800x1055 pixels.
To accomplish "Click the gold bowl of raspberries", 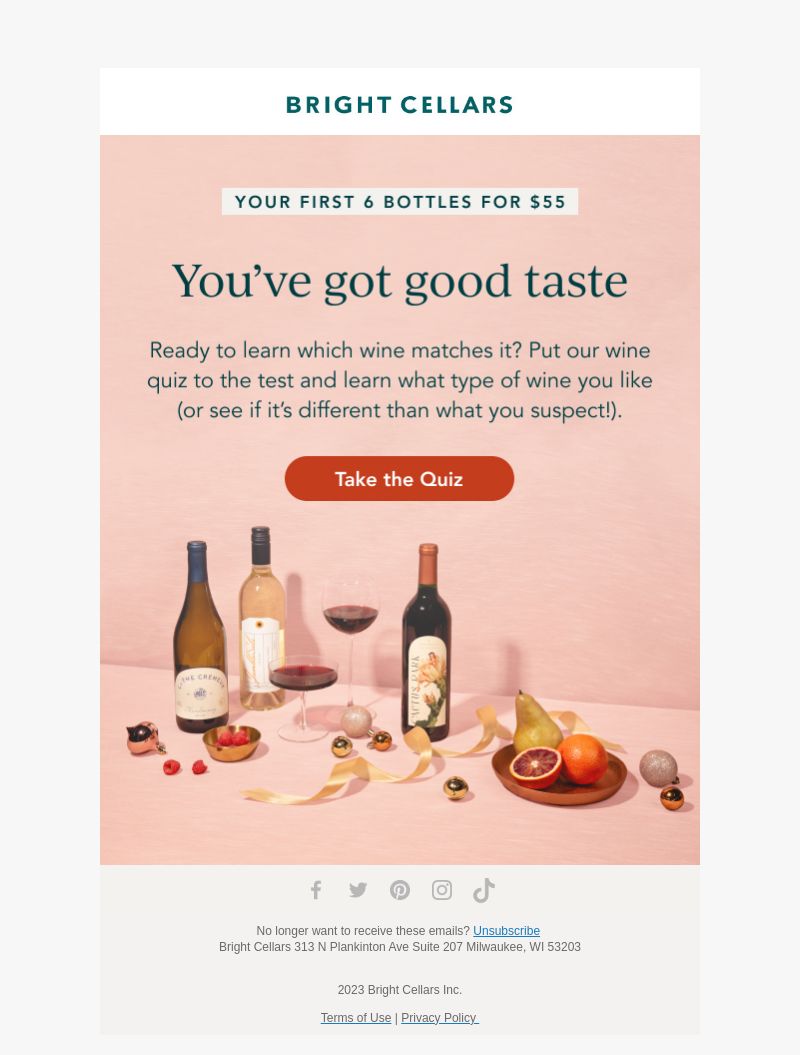I will pos(231,743).
